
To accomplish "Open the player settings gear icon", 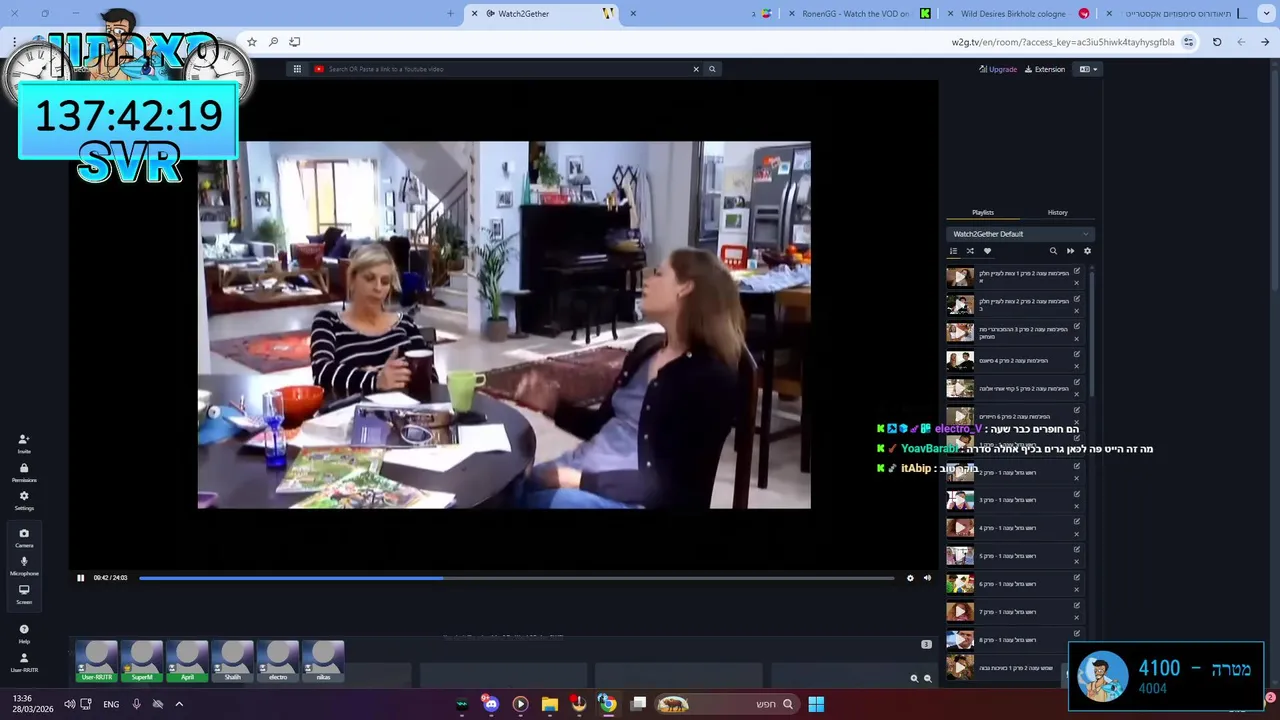I will click(910, 578).
